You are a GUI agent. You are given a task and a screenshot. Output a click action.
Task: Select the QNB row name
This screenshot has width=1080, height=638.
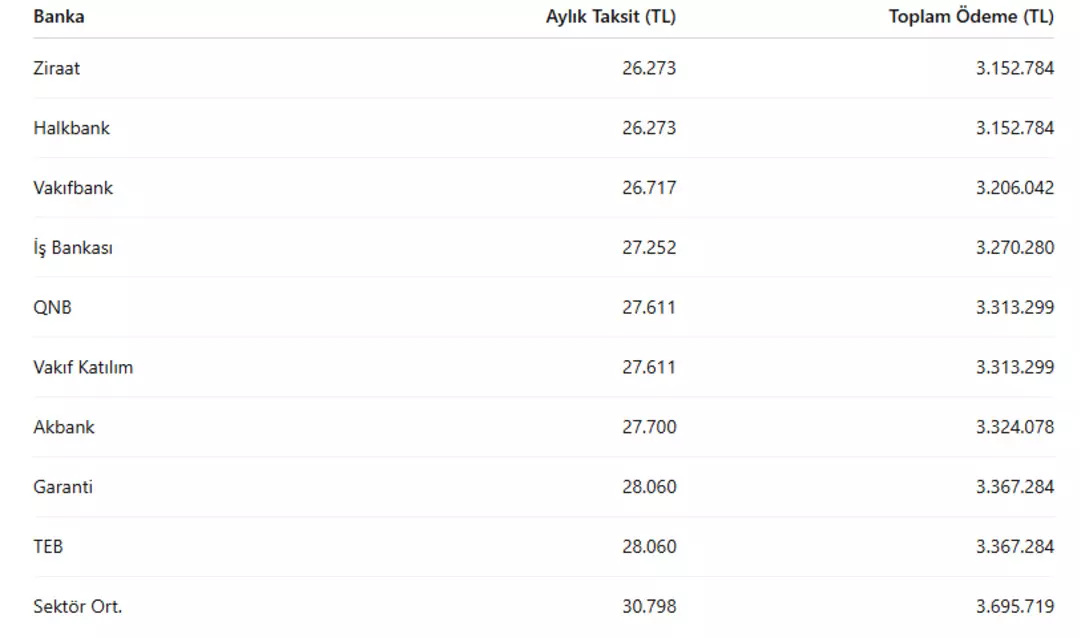tap(52, 307)
